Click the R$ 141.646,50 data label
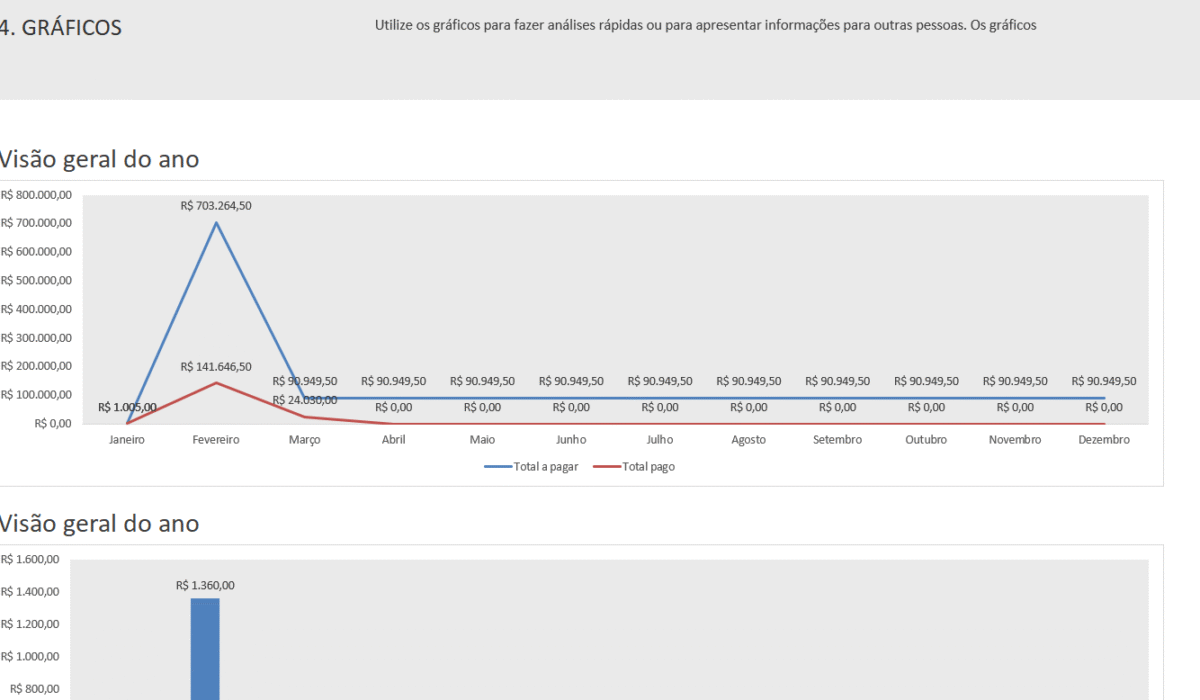Screen dimensions: 1200x700 click(x=216, y=367)
